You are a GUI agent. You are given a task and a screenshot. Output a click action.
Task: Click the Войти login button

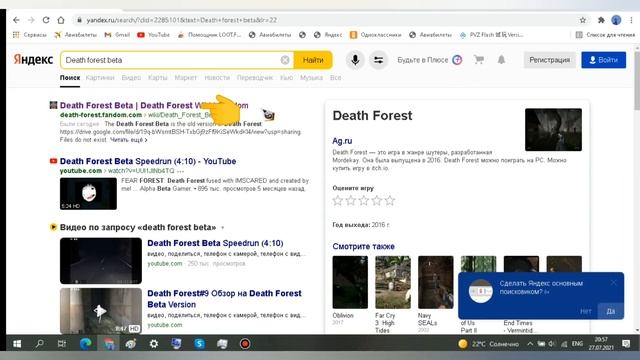(x=604, y=60)
